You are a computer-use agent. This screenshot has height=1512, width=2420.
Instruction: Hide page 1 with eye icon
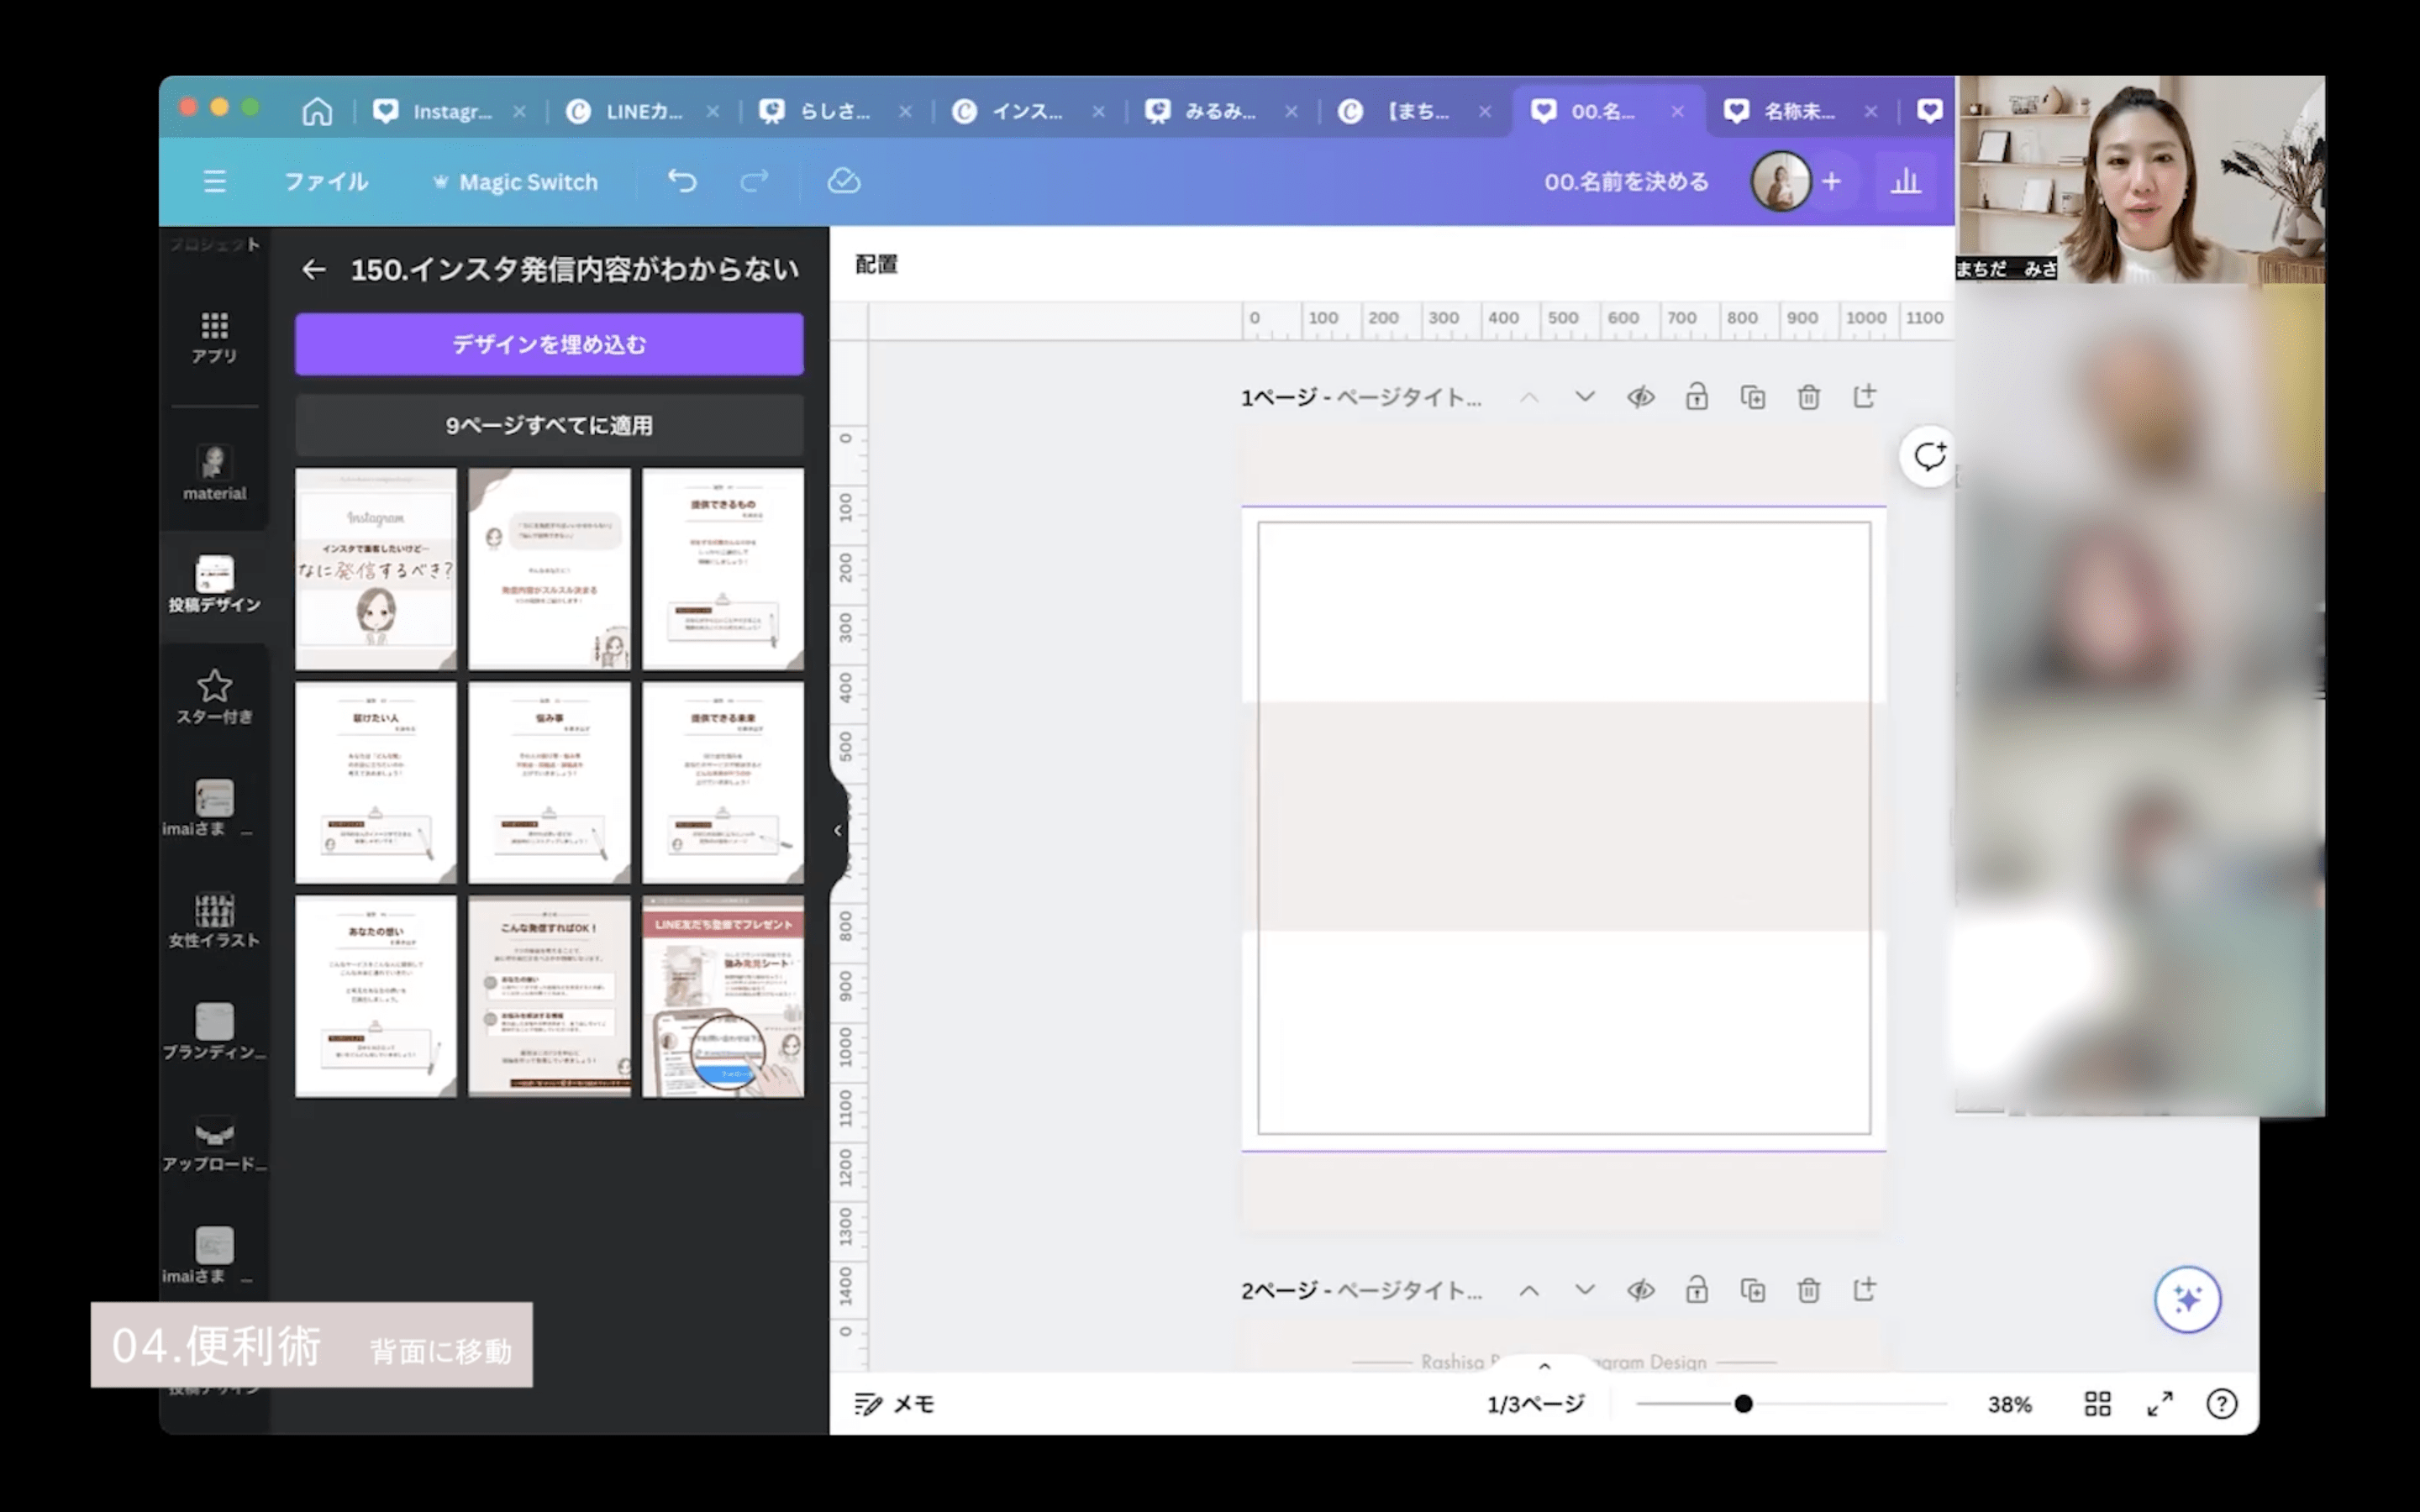point(1640,397)
